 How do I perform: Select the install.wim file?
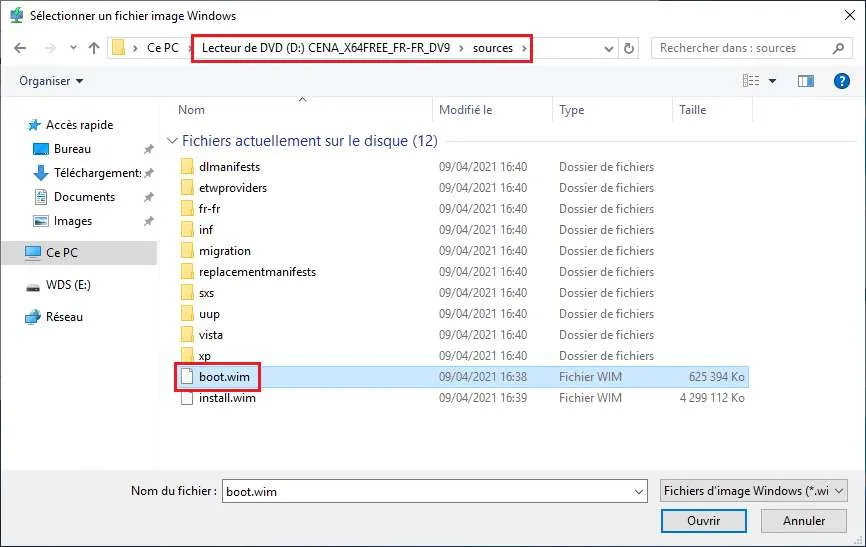(227, 398)
